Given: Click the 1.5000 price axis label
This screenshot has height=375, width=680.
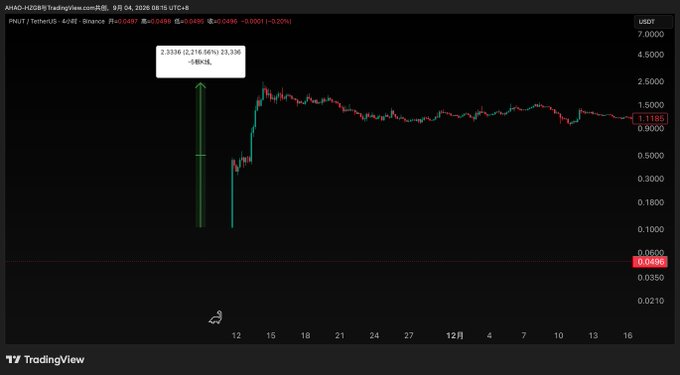Looking at the screenshot, I should tap(651, 105).
